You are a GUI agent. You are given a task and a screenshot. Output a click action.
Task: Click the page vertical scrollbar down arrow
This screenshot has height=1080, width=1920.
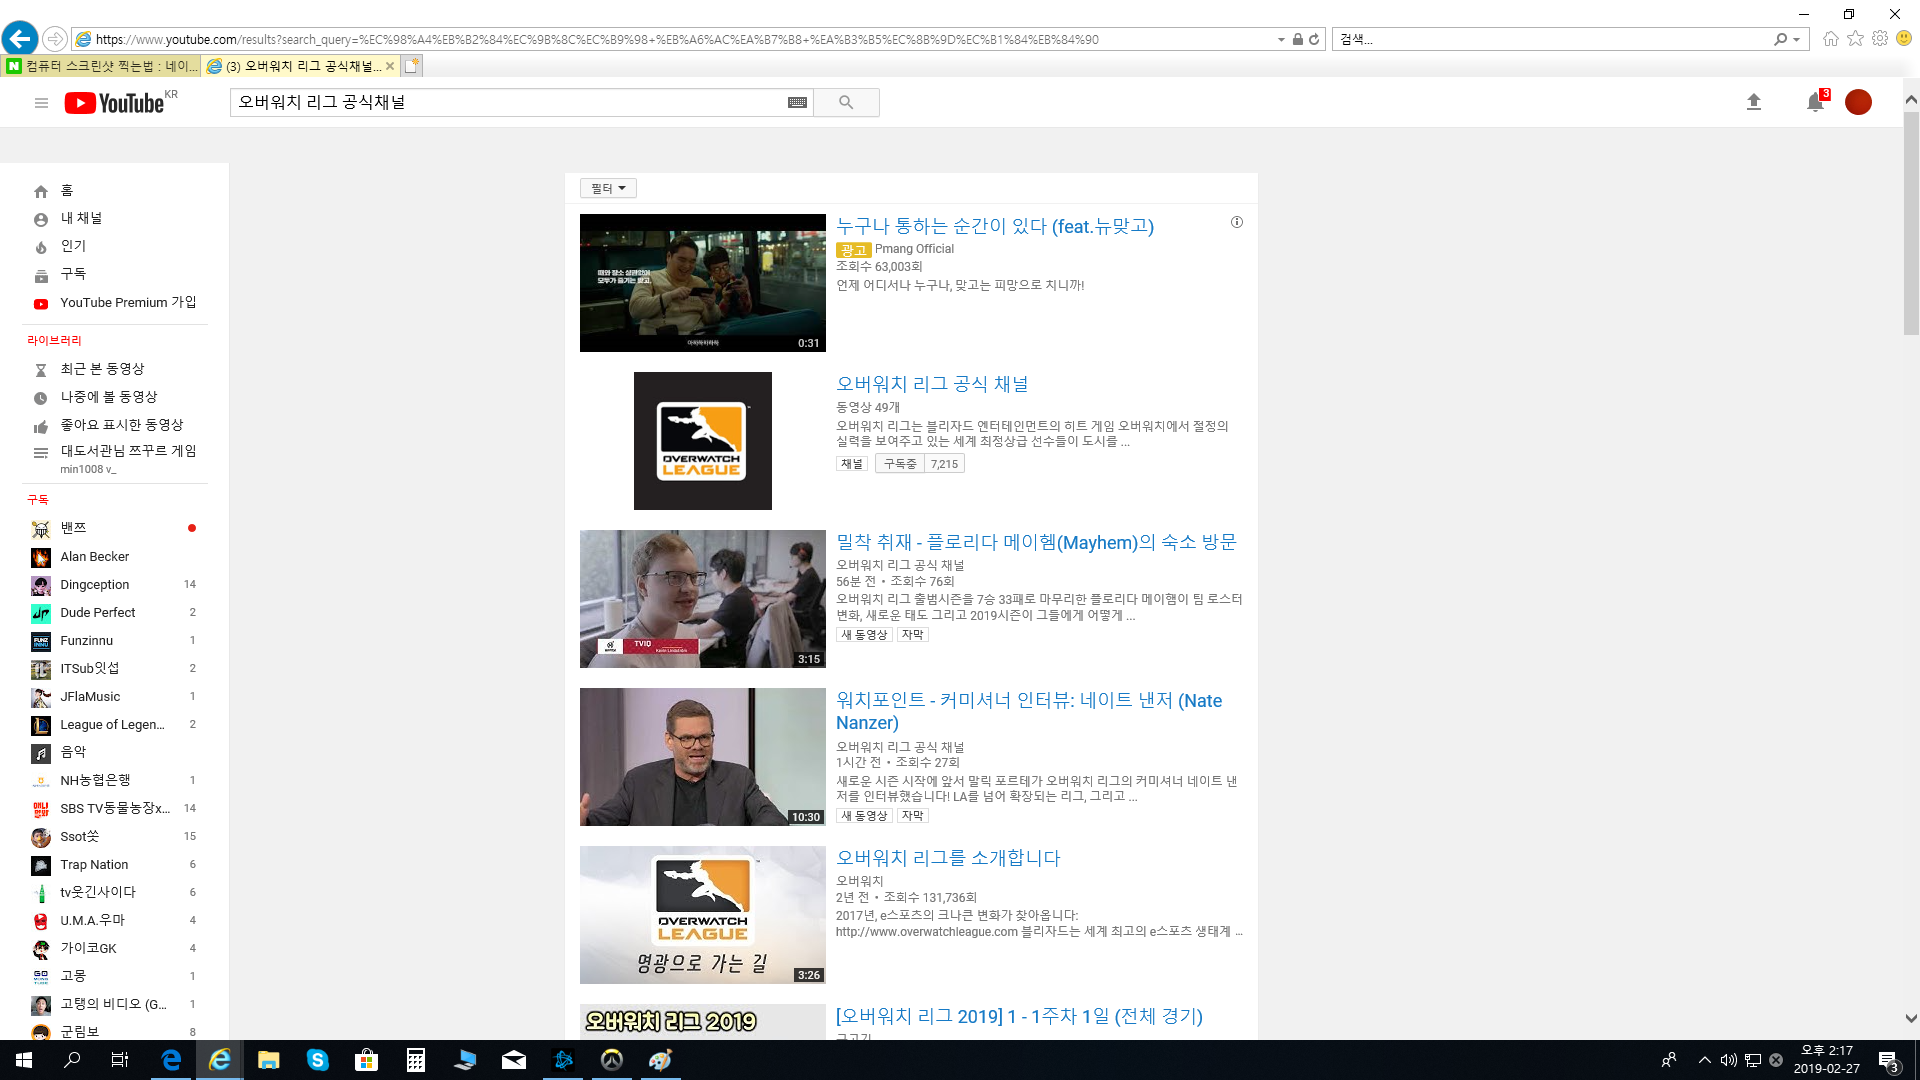coord(1910,1019)
